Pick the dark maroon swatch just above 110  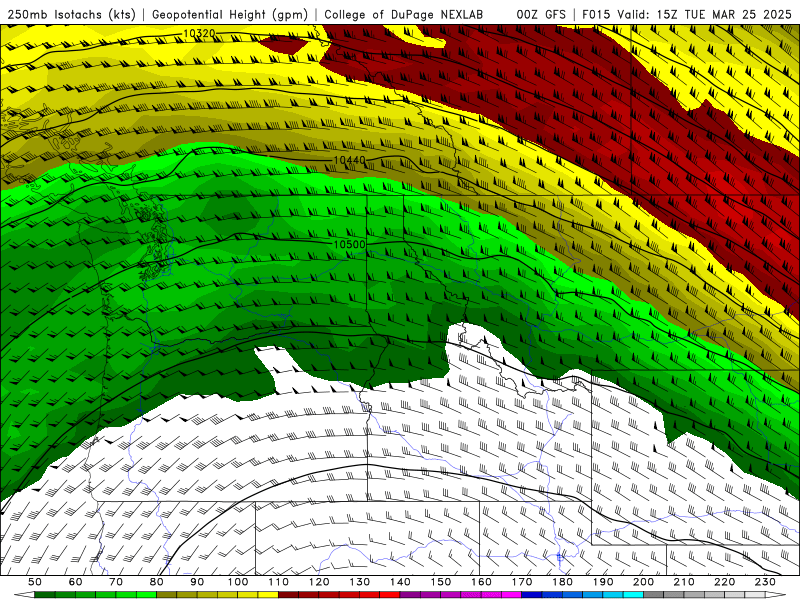[288, 595]
